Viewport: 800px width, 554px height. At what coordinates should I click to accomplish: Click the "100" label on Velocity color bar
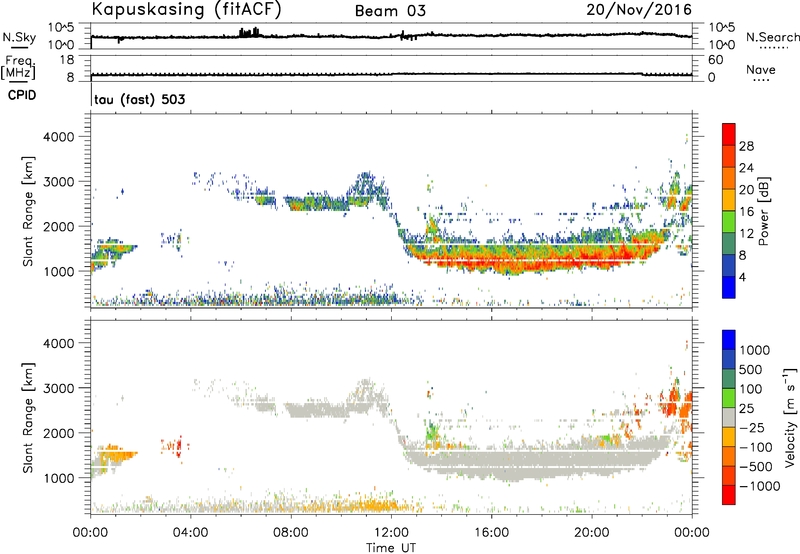[x=751, y=389]
